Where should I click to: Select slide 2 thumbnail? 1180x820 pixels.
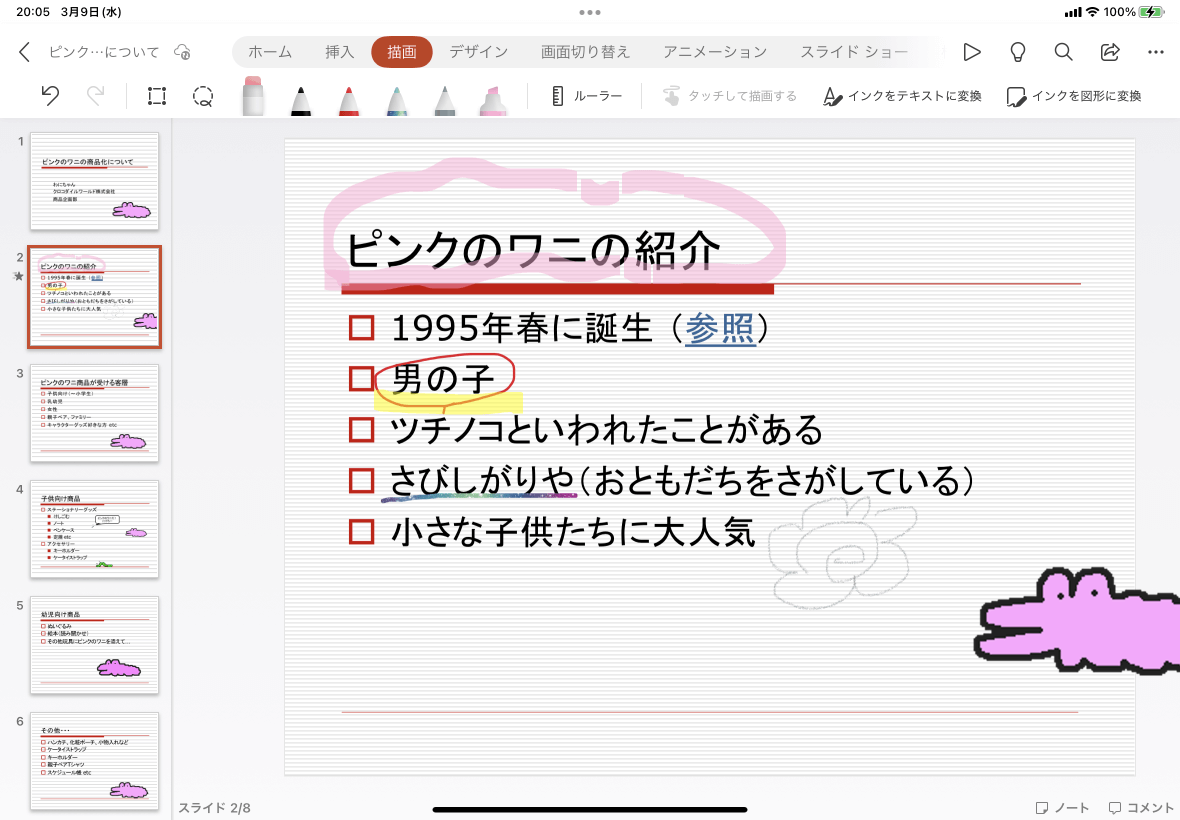(x=95, y=297)
